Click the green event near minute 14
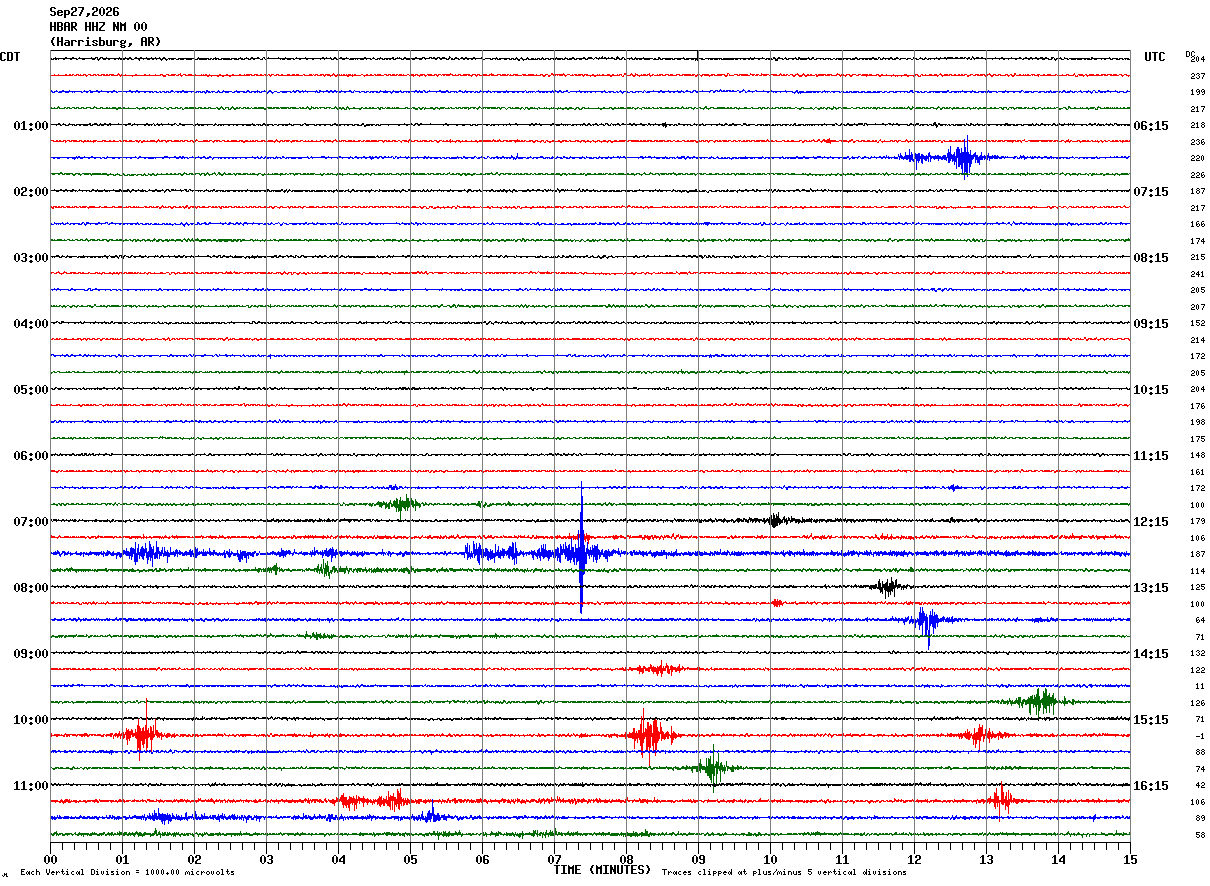Viewport: 1210px width, 886px height. 1040,701
